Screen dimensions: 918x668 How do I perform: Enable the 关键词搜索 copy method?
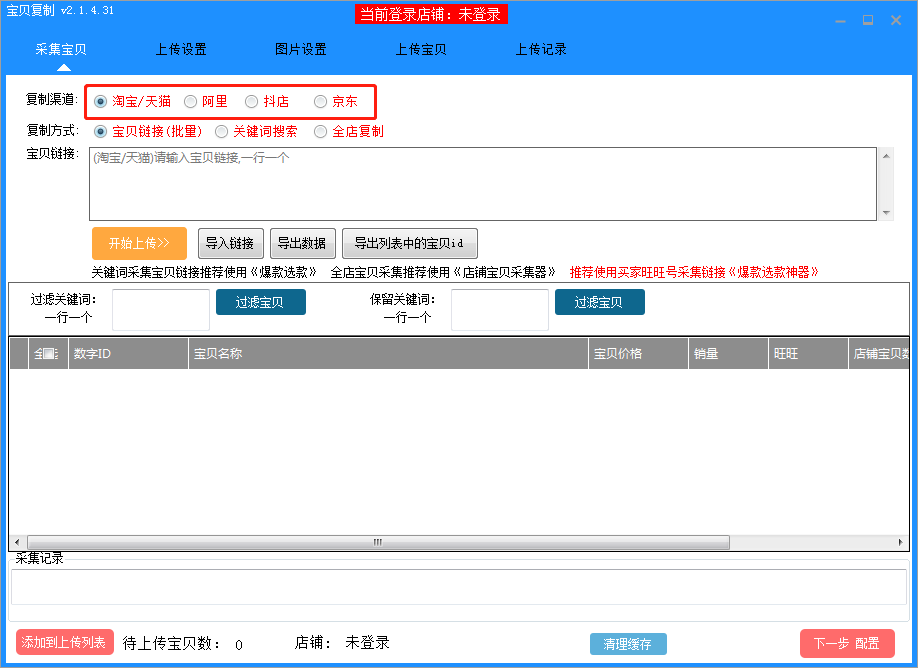pos(220,131)
